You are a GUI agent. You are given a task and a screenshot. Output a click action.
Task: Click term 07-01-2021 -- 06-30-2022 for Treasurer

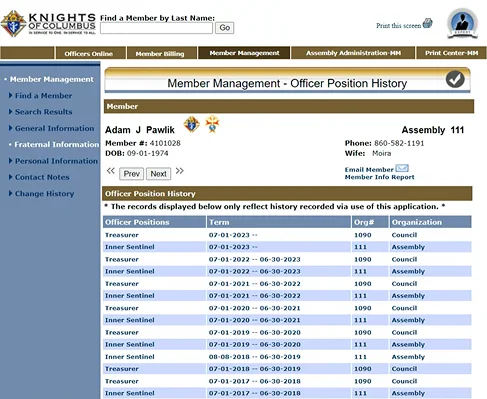pos(255,284)
